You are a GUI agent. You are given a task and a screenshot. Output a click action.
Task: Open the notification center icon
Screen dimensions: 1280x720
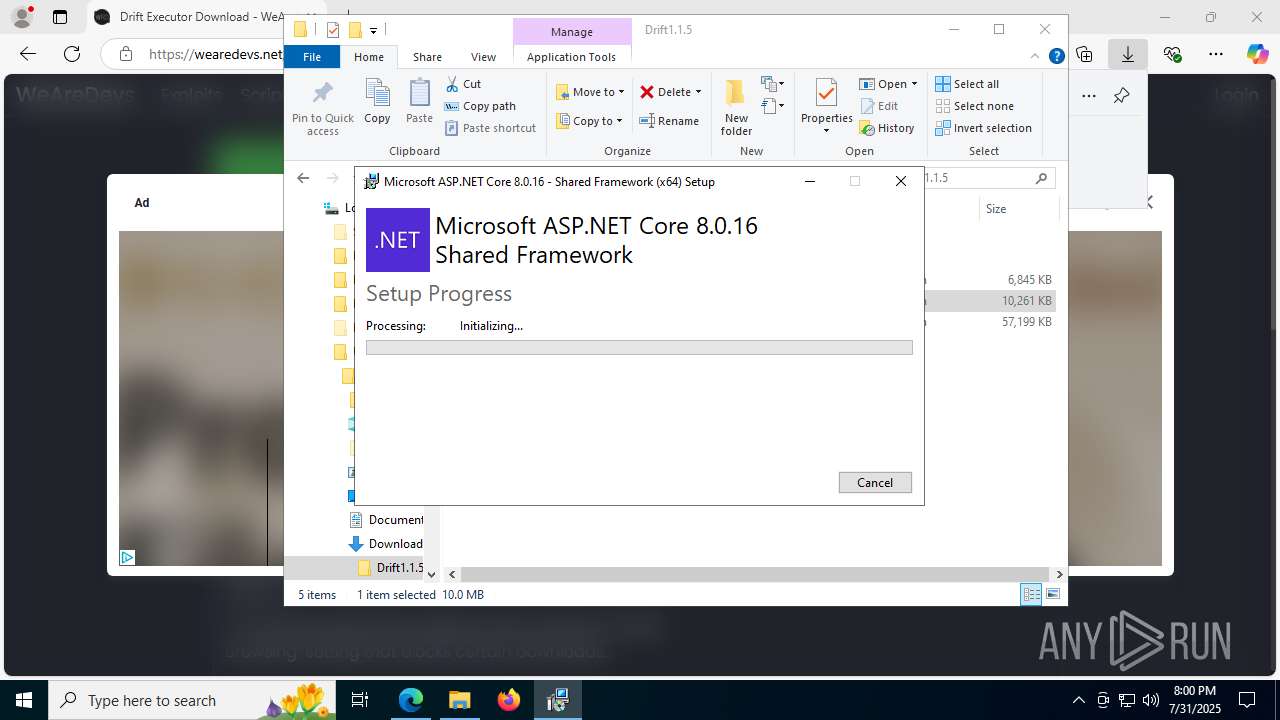coord(1247,700)
